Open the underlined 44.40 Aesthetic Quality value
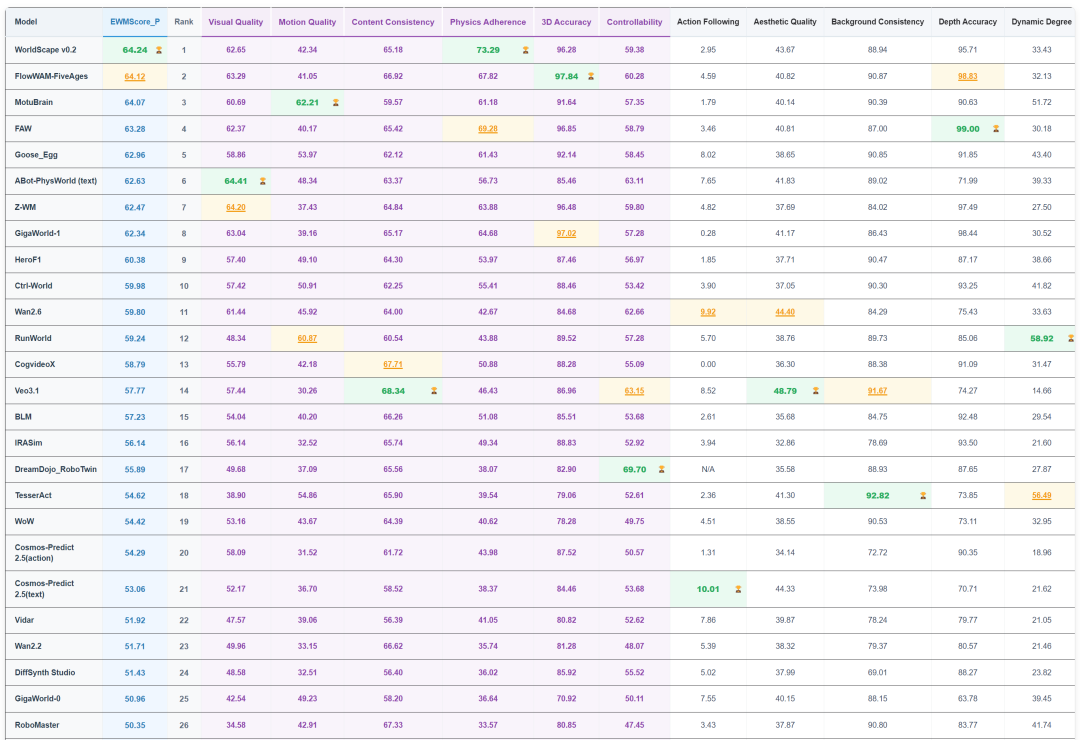This screenshot has height=740, width=1080. [x=785, y=312]
